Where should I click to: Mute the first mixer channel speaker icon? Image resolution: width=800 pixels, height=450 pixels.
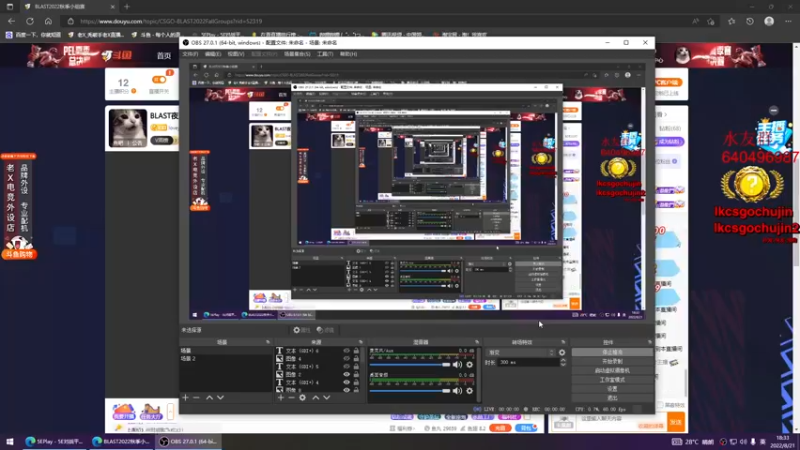click(457, 364)
